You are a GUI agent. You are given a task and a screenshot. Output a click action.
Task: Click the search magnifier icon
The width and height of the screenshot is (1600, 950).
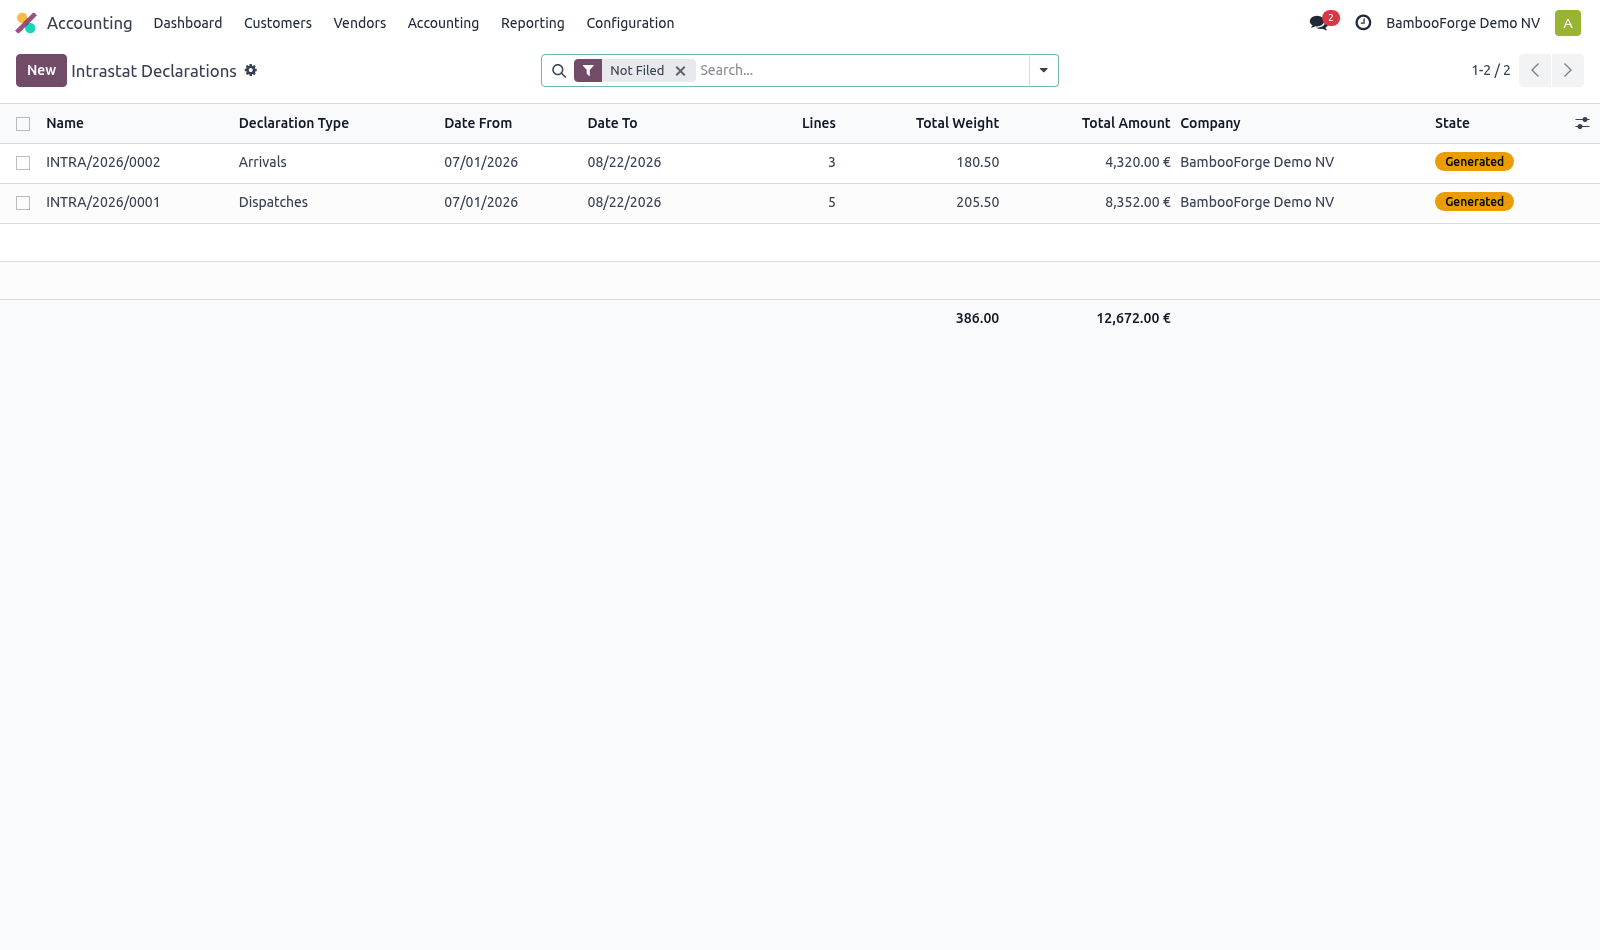[x=559, y=71]
